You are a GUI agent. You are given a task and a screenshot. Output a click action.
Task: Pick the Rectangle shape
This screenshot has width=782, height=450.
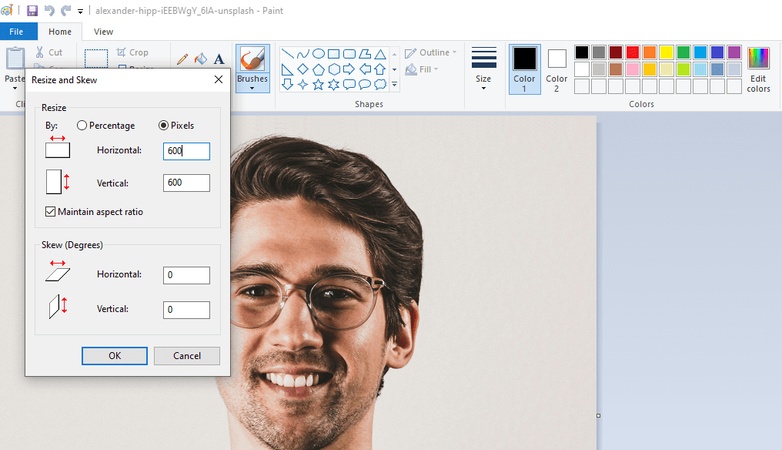coord(334,54)
